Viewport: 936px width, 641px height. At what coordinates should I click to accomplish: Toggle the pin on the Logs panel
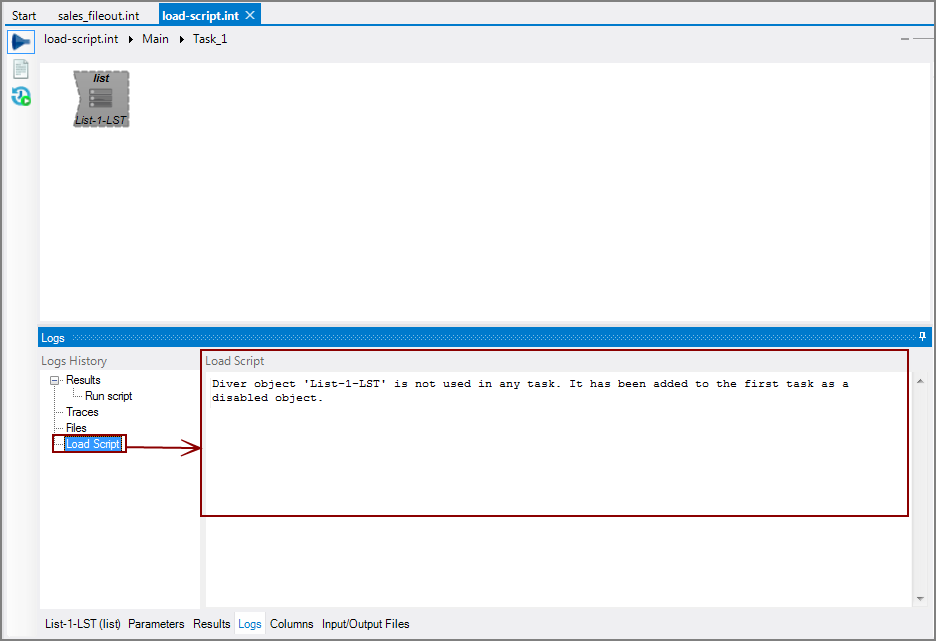click(x=921, y=337)
